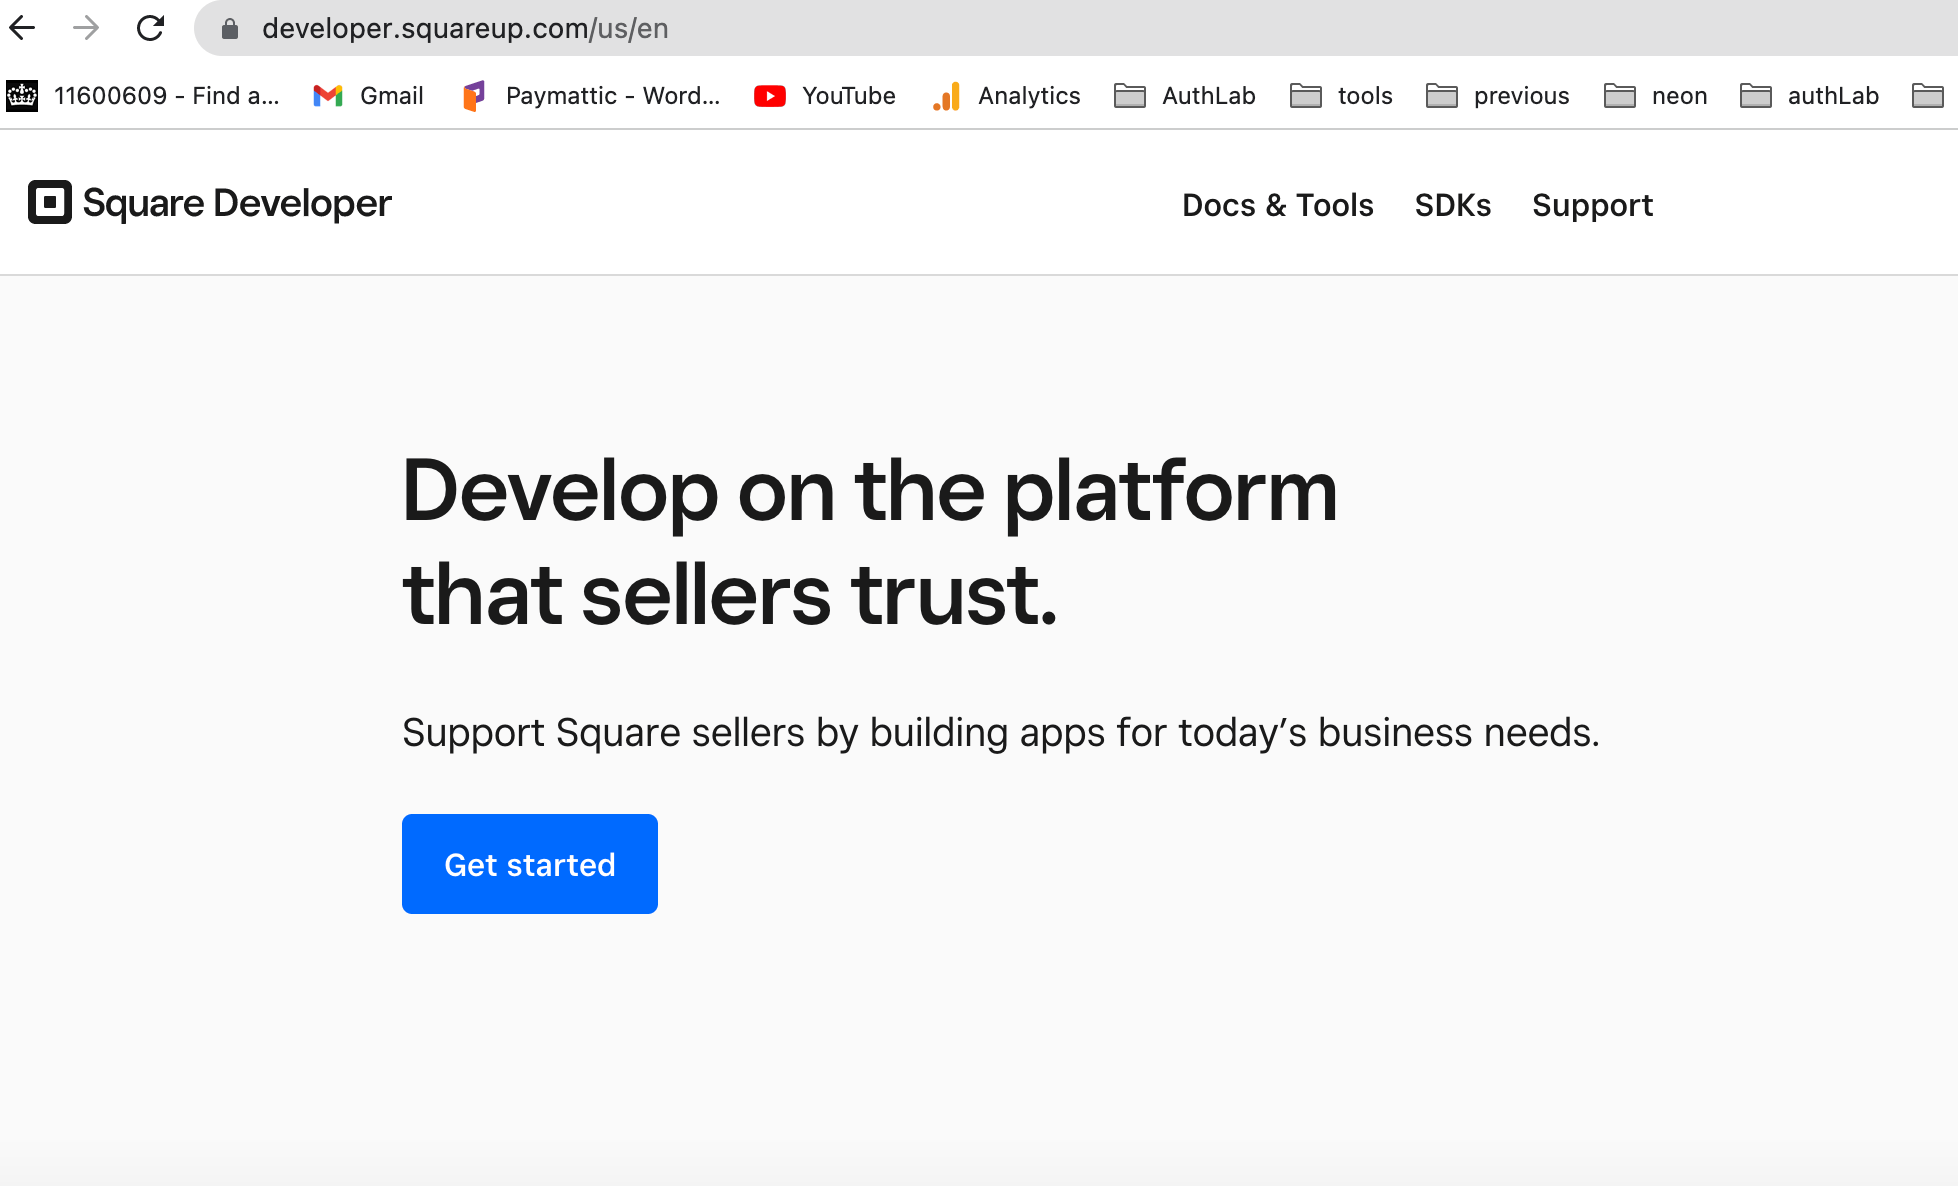Open the 11600609 - Find a... bookmark
Image resolution: width=1958 pixels, height=1186 pixels.
[x=148, y=96]
